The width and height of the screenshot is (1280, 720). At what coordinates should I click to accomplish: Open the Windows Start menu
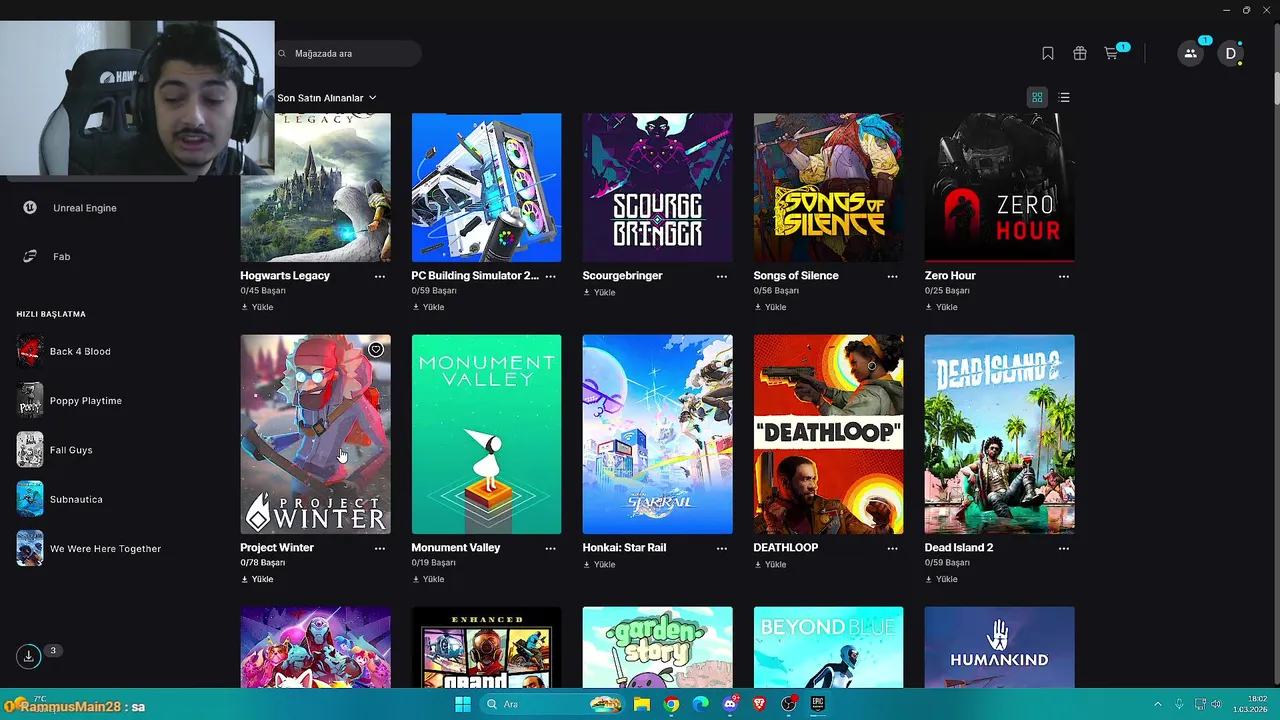pos(463,704)
